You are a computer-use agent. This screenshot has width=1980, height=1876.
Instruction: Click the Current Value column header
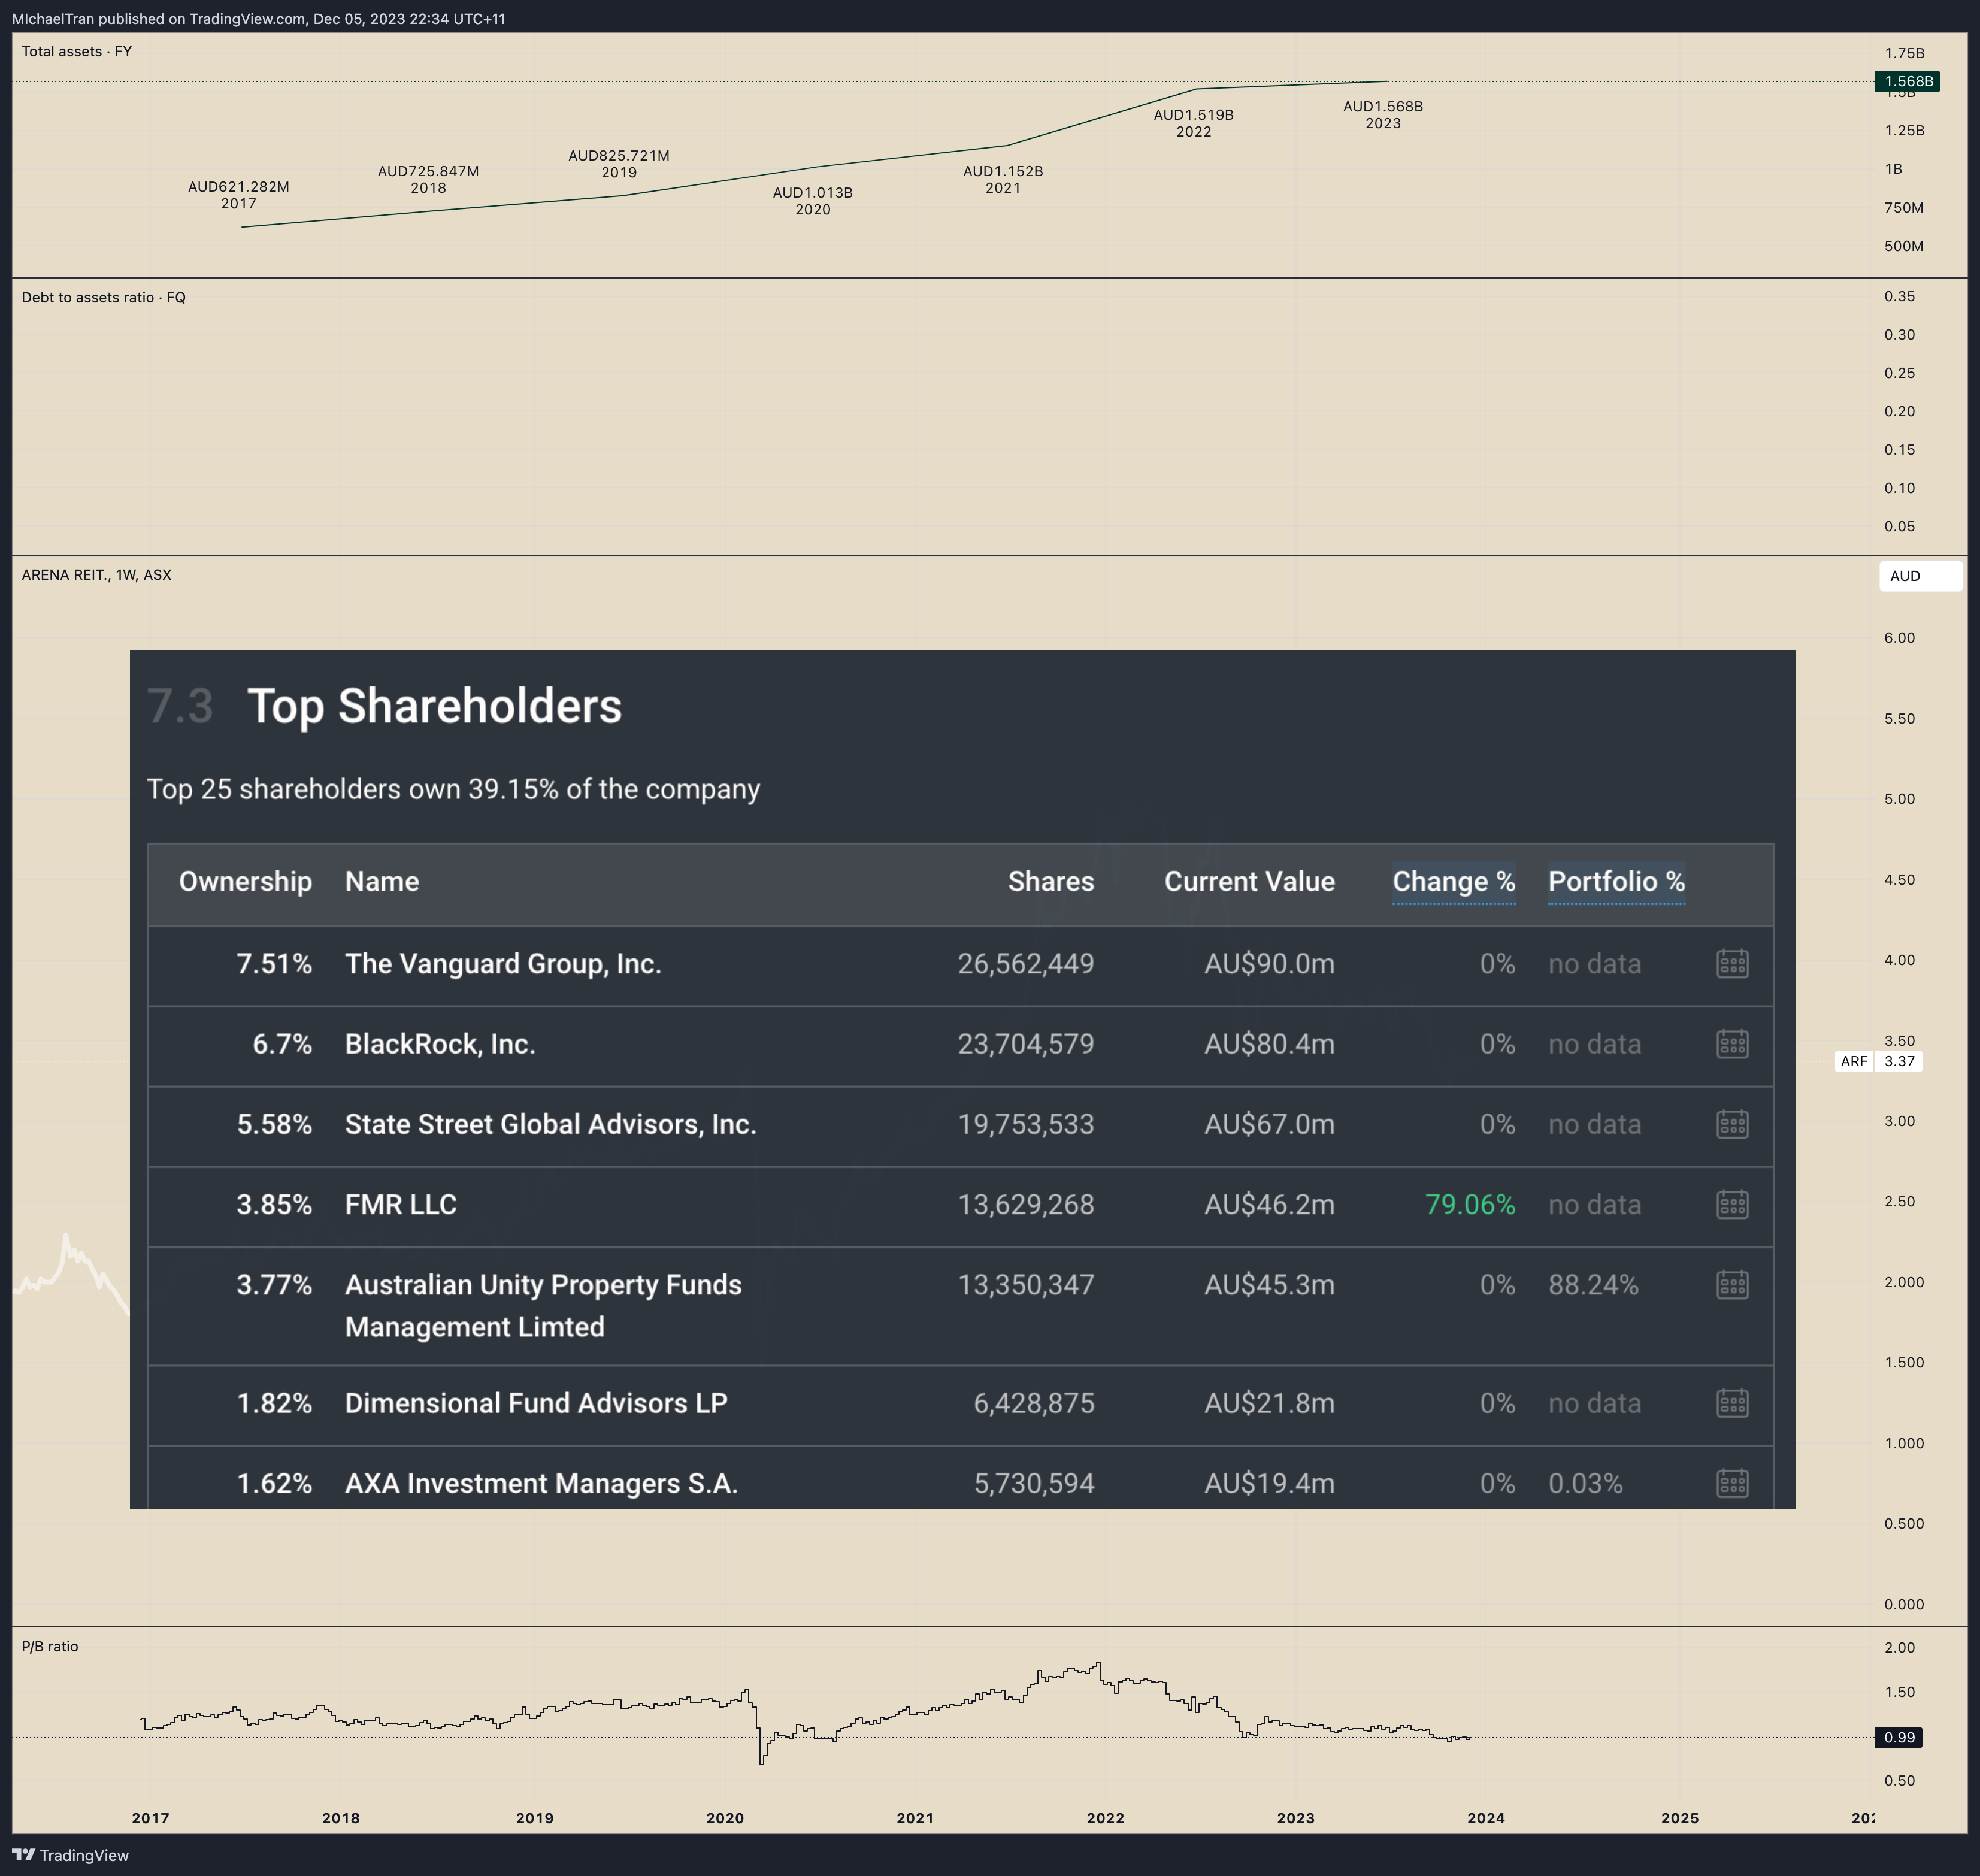click(1249, 882)
